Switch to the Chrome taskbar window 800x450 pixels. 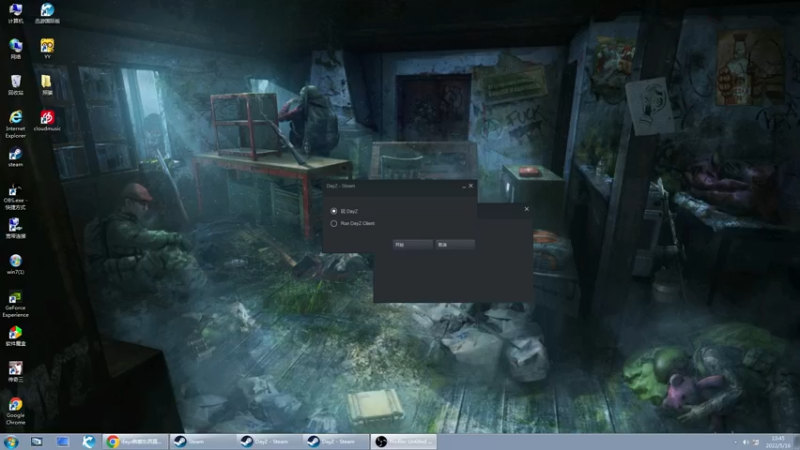tap(135, 441)
